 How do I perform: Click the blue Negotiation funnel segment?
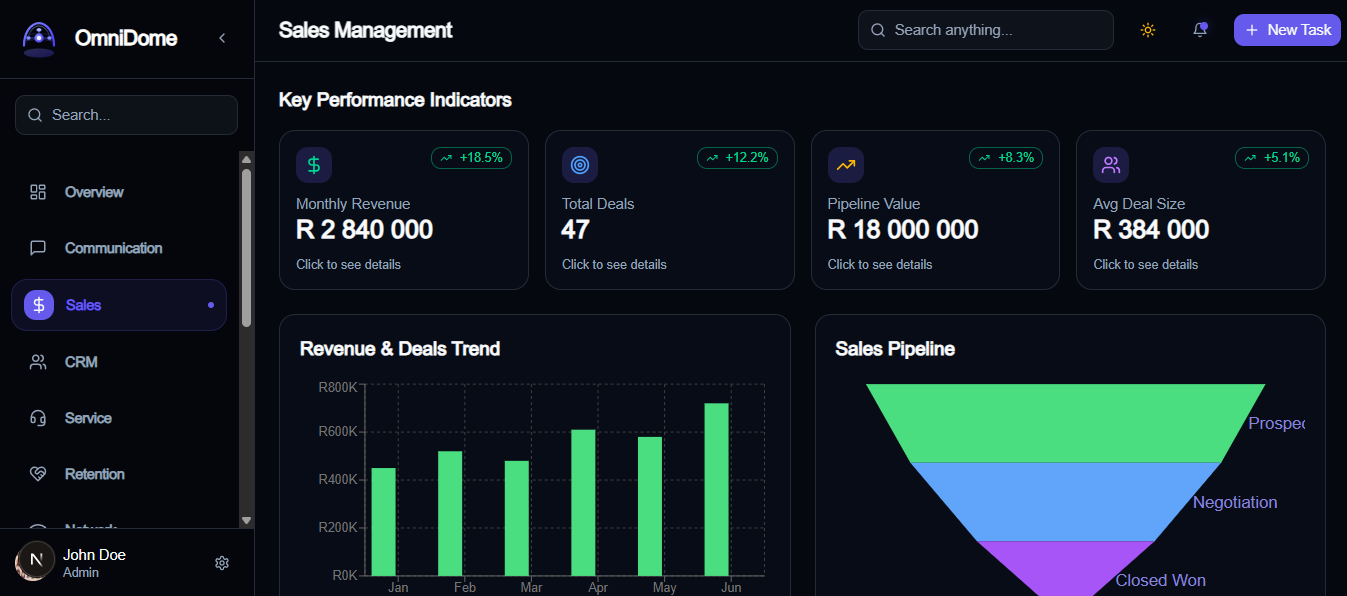(1065, 502)
